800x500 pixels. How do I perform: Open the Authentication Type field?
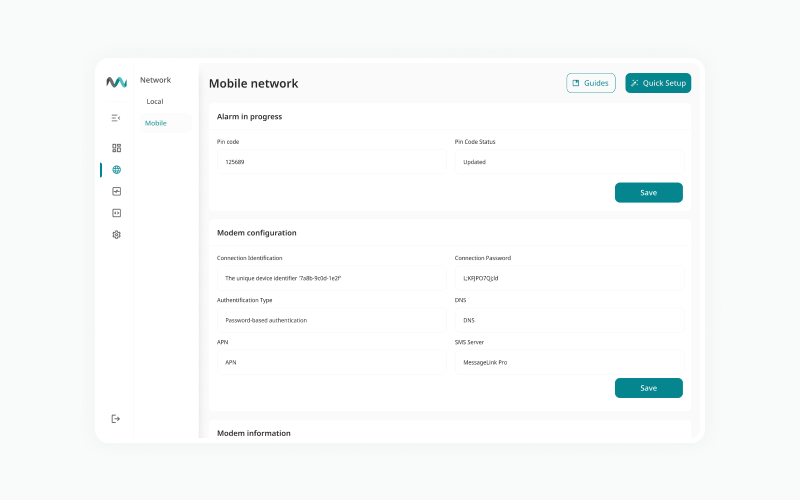pyautogui.click(x=332, y=320)
